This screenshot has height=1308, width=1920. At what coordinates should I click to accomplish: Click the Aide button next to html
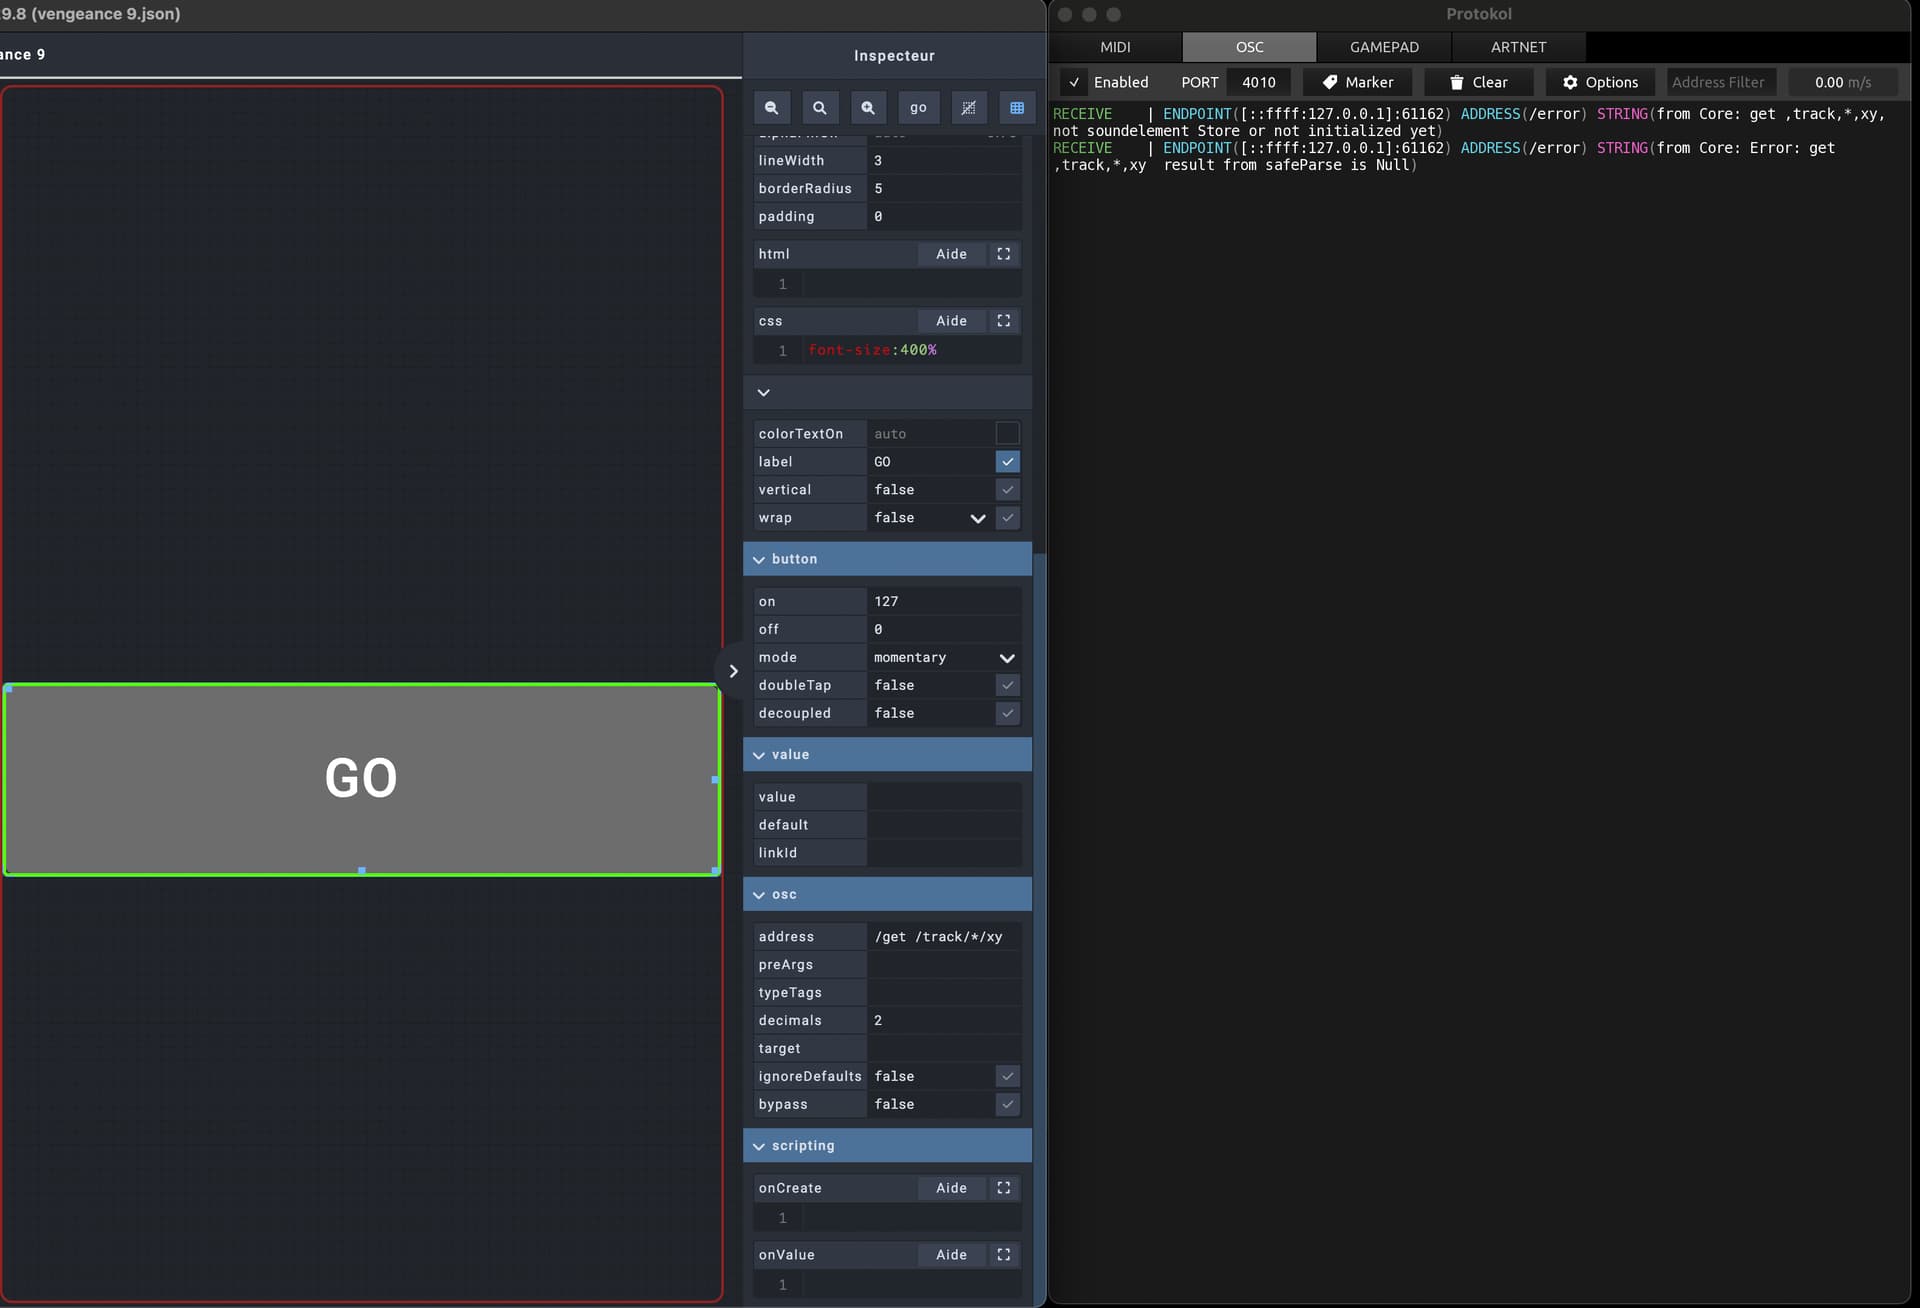[x=951, y=254]
